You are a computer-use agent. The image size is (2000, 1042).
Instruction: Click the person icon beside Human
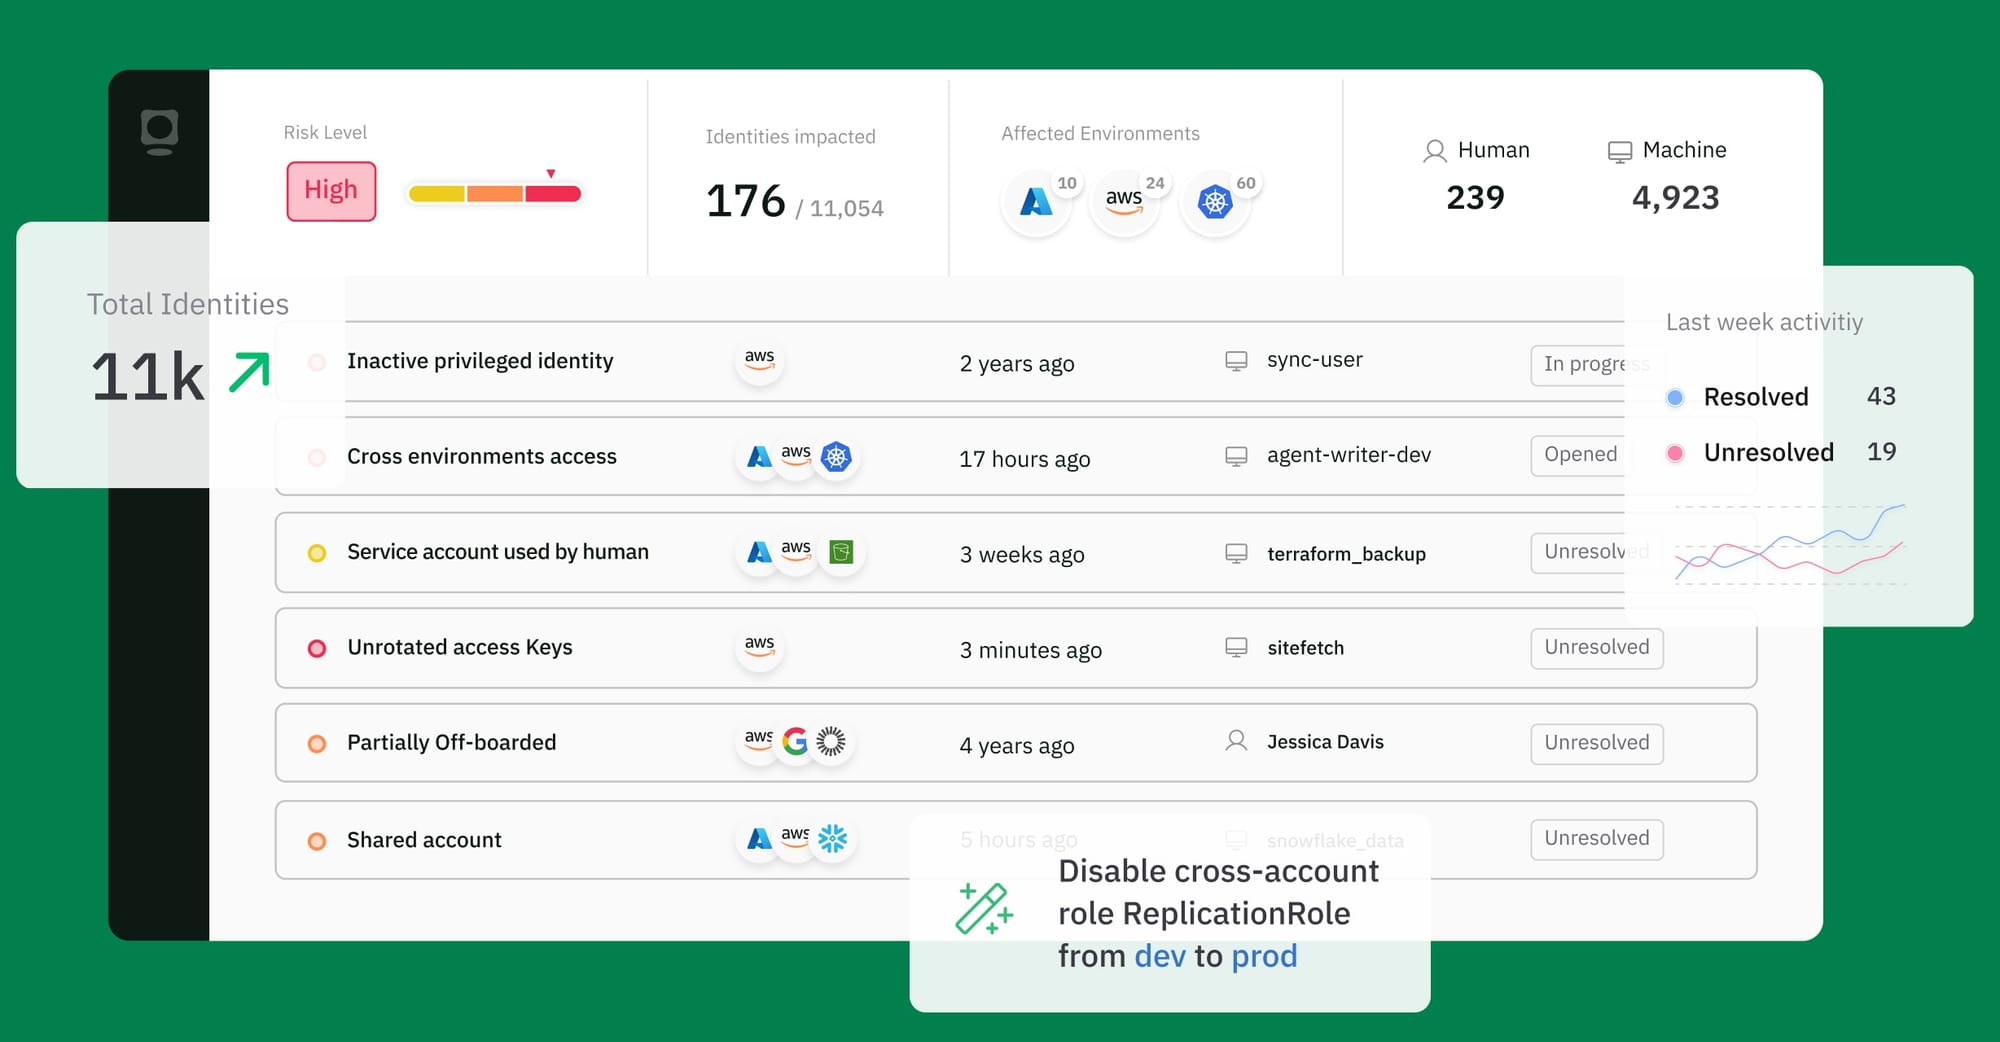click(x=1435, y=151)
